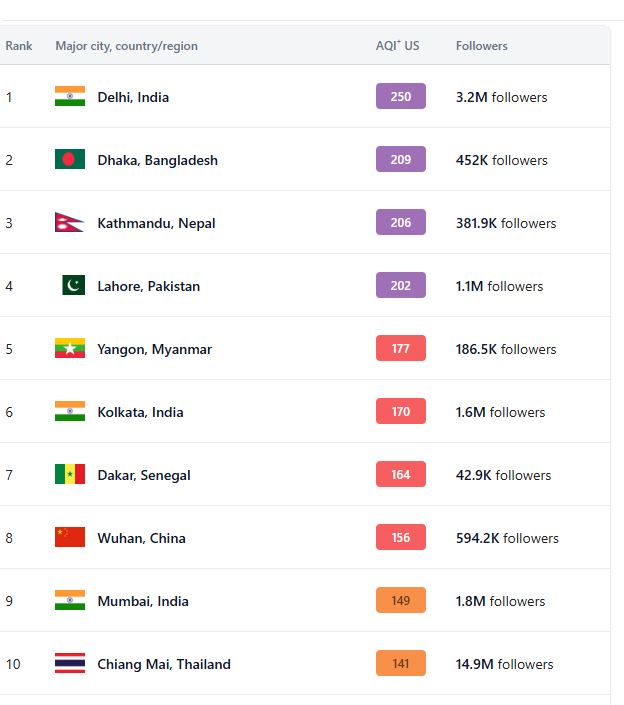
Task: Open Lahore, Pakistan city page
Action: tap(148, 286)
